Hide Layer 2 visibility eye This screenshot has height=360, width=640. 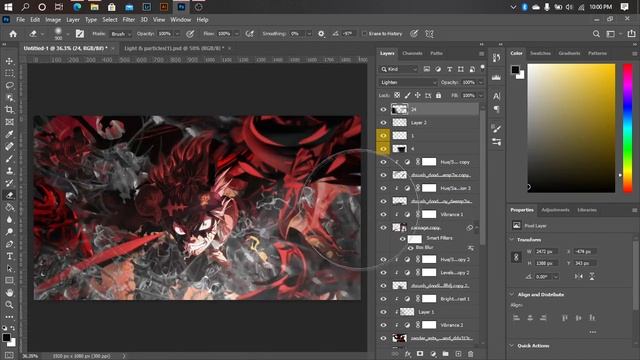(x=383, y=122)
